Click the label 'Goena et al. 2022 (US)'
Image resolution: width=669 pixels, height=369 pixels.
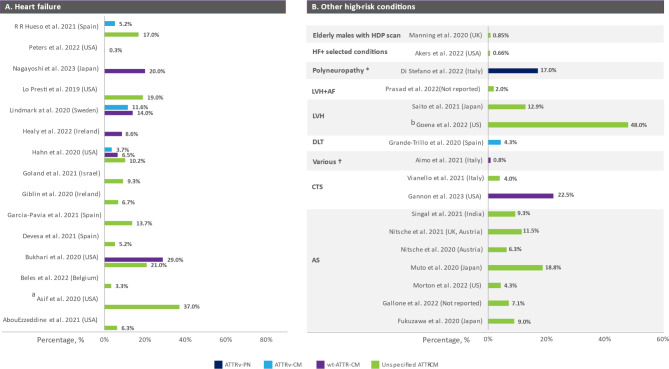[449, 125]
